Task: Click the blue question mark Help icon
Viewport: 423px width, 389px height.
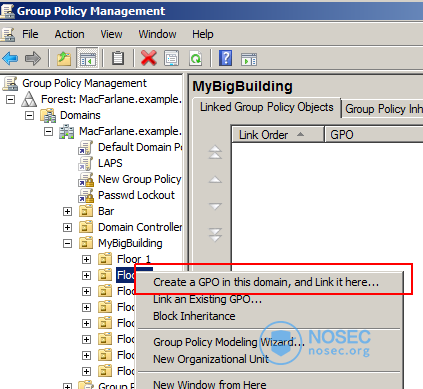Action: pos(226,58)
